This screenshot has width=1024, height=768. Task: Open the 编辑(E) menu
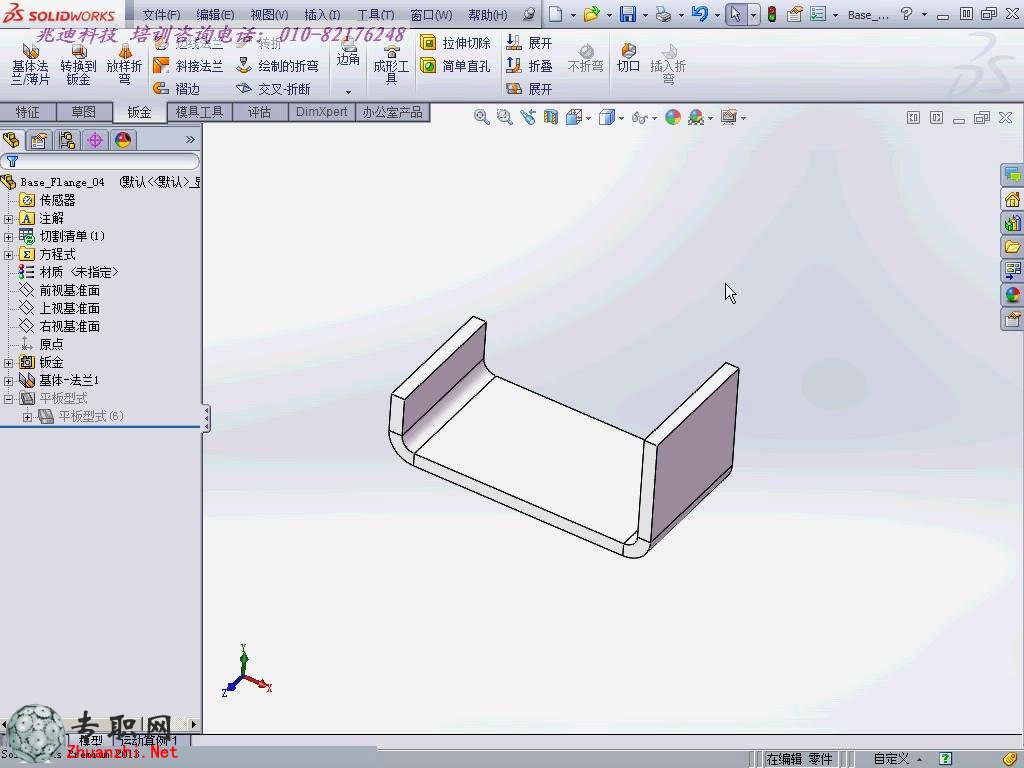point(215,14)
